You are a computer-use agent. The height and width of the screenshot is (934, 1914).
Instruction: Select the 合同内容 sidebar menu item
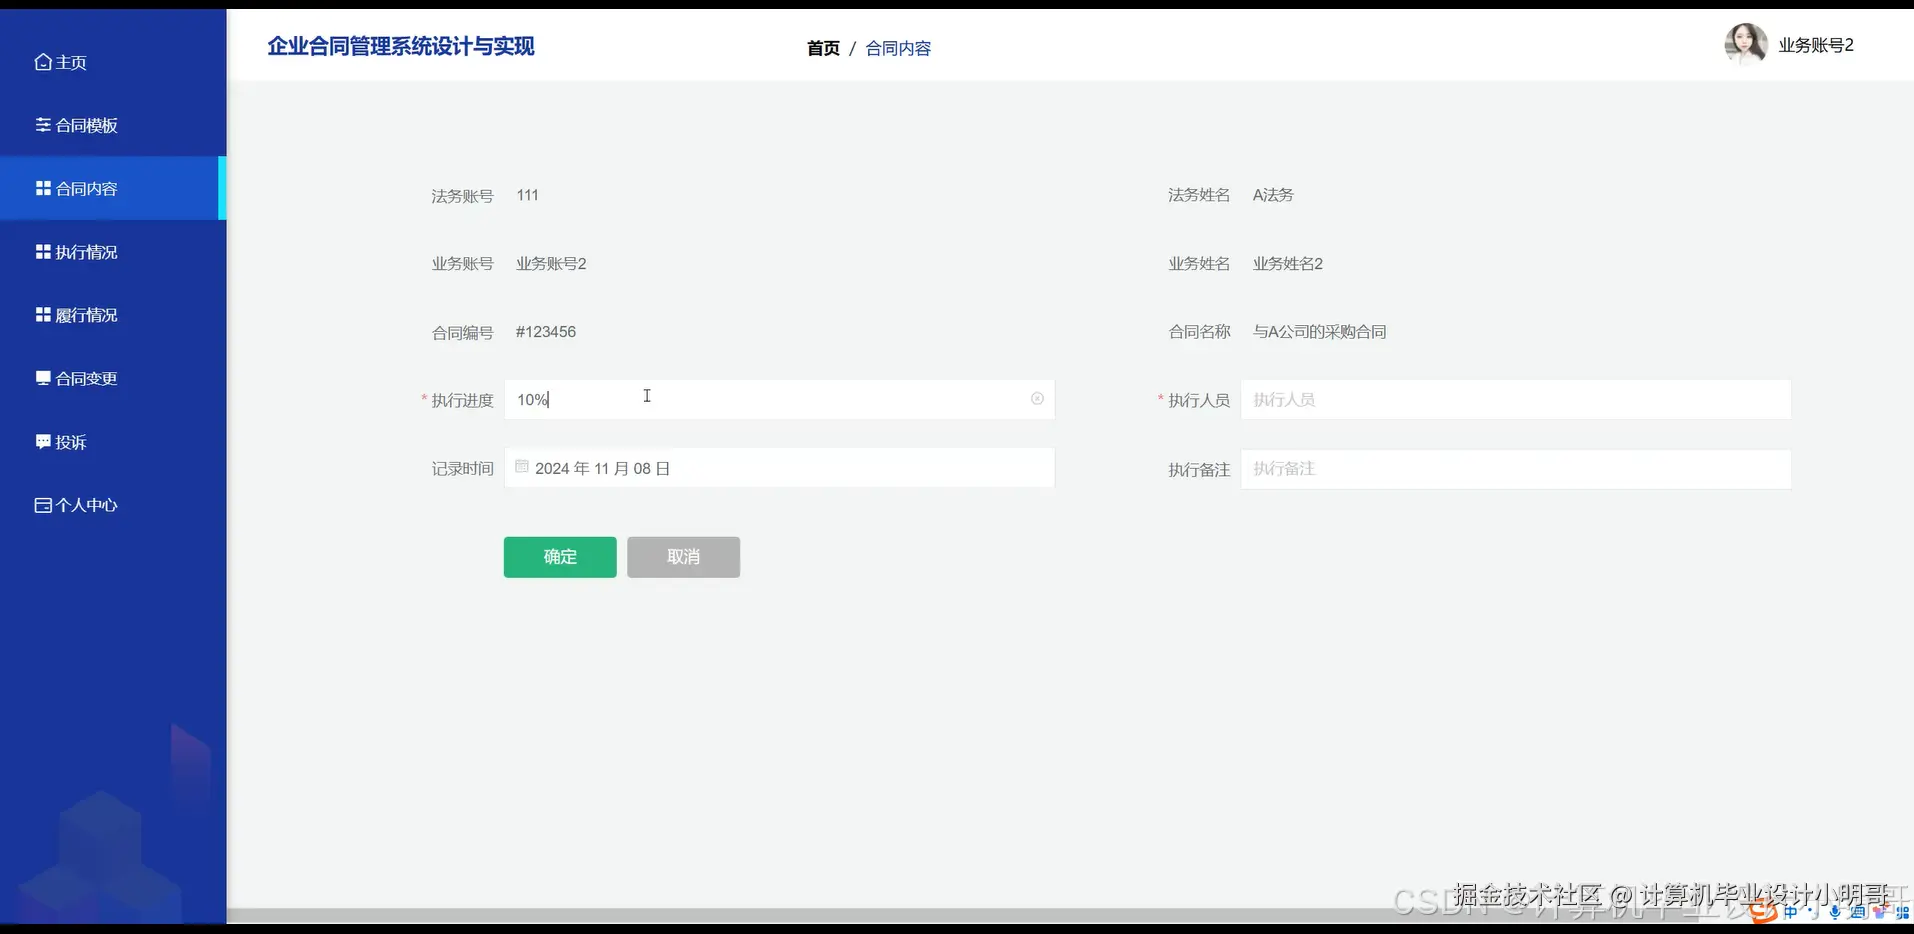(x=85, y=188)
